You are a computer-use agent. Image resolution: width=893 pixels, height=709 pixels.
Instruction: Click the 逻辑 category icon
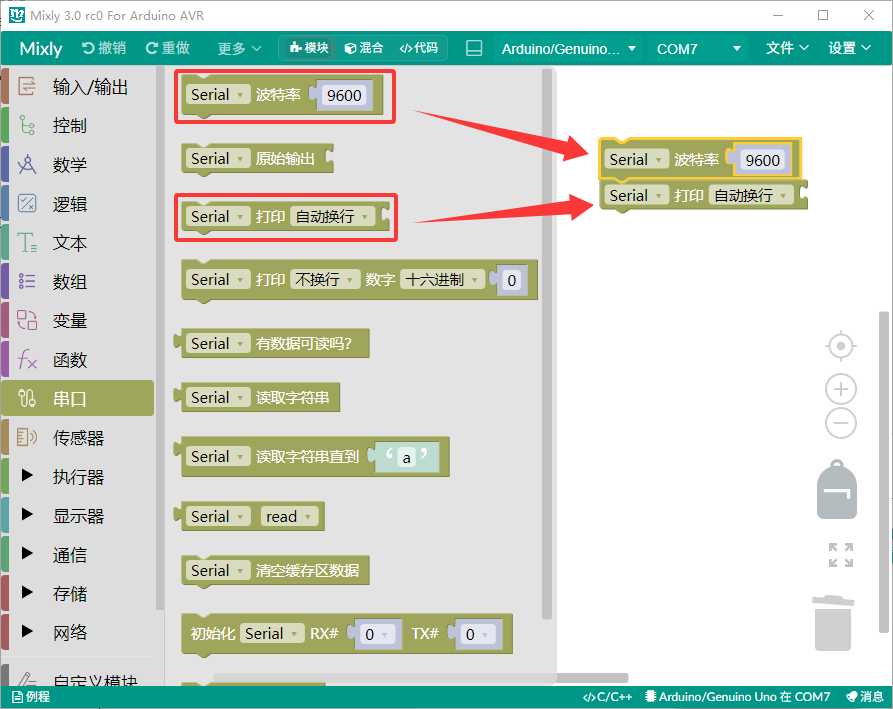coord(27,203)
